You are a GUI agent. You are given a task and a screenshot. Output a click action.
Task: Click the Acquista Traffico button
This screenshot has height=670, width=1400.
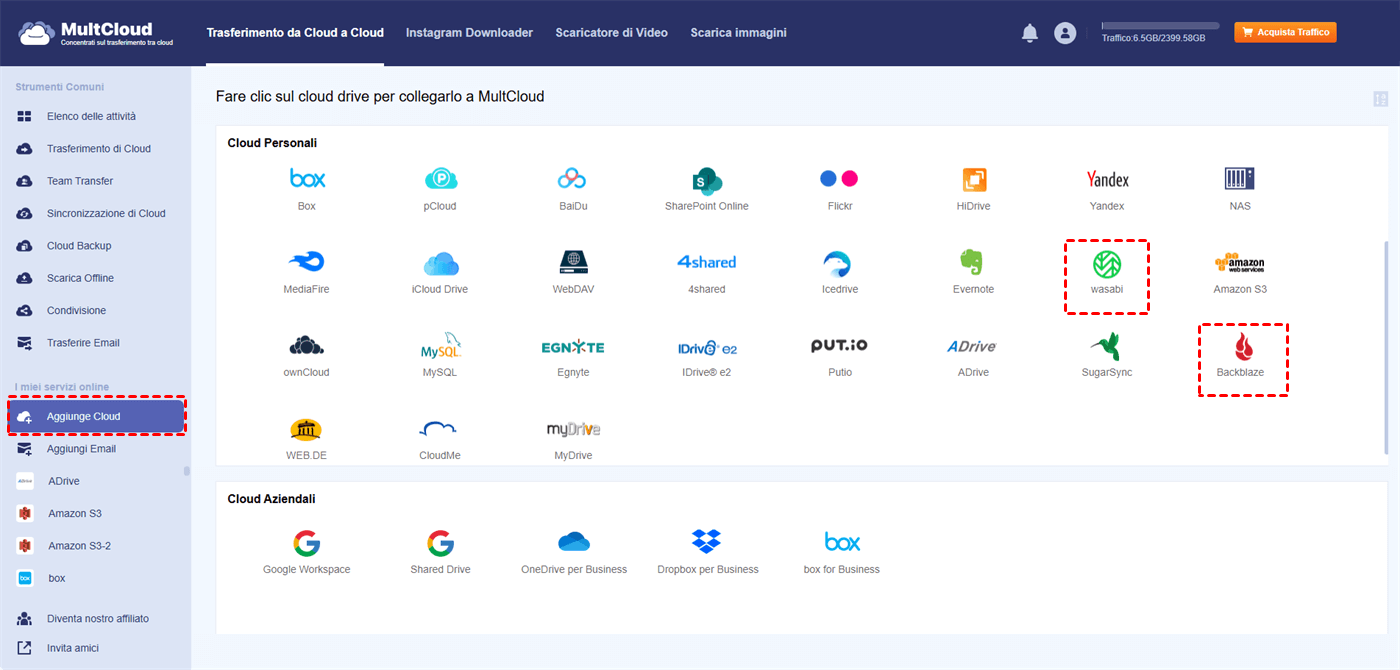tap(1285, 33)
